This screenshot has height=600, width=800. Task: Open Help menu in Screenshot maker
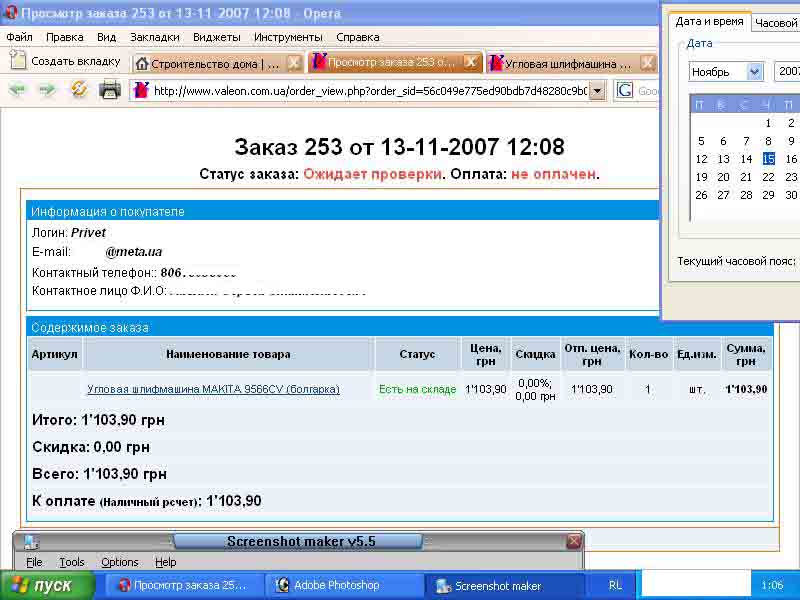[165, 562]
